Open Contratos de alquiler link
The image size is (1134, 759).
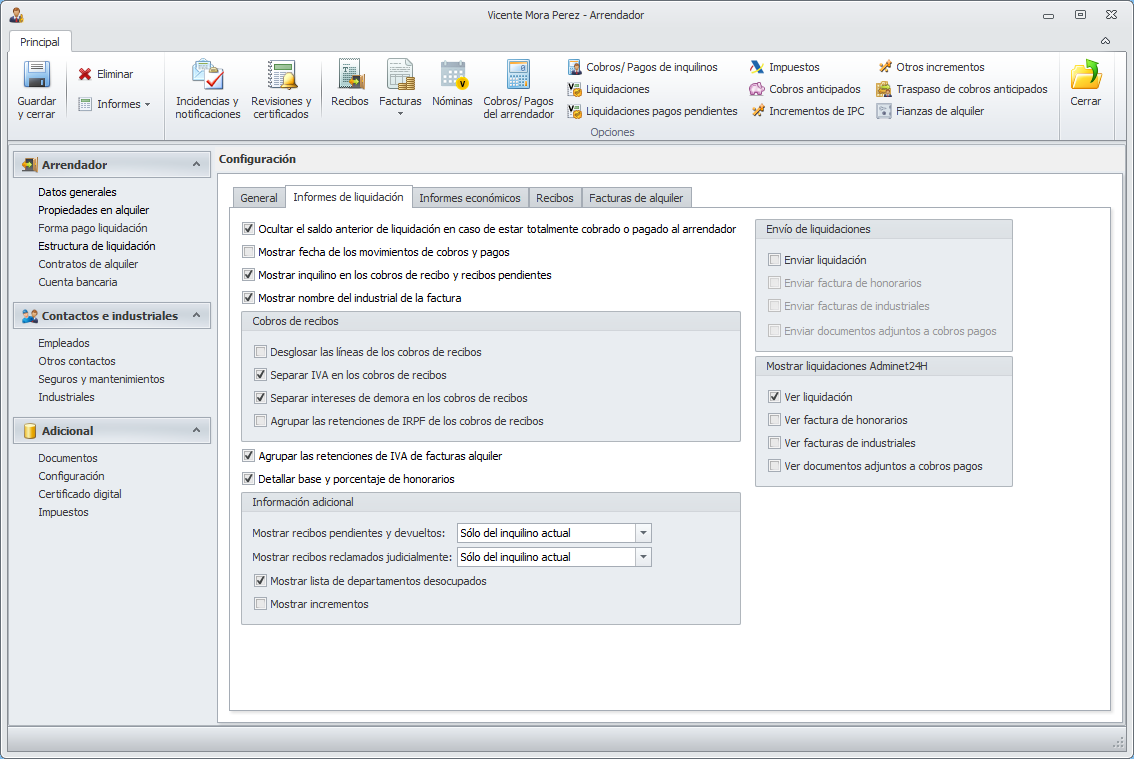click(88, 265)
